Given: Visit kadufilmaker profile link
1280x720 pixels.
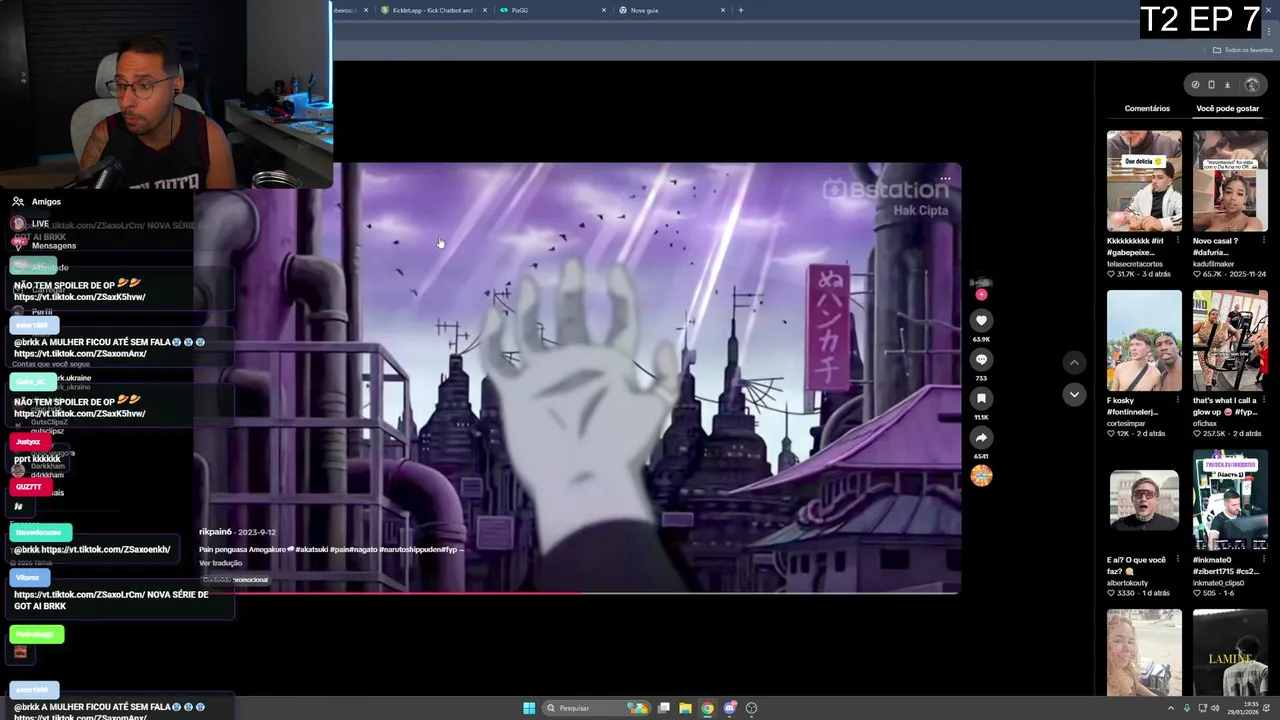Looking at the screenshot, I should click(x=1214, y=264).
